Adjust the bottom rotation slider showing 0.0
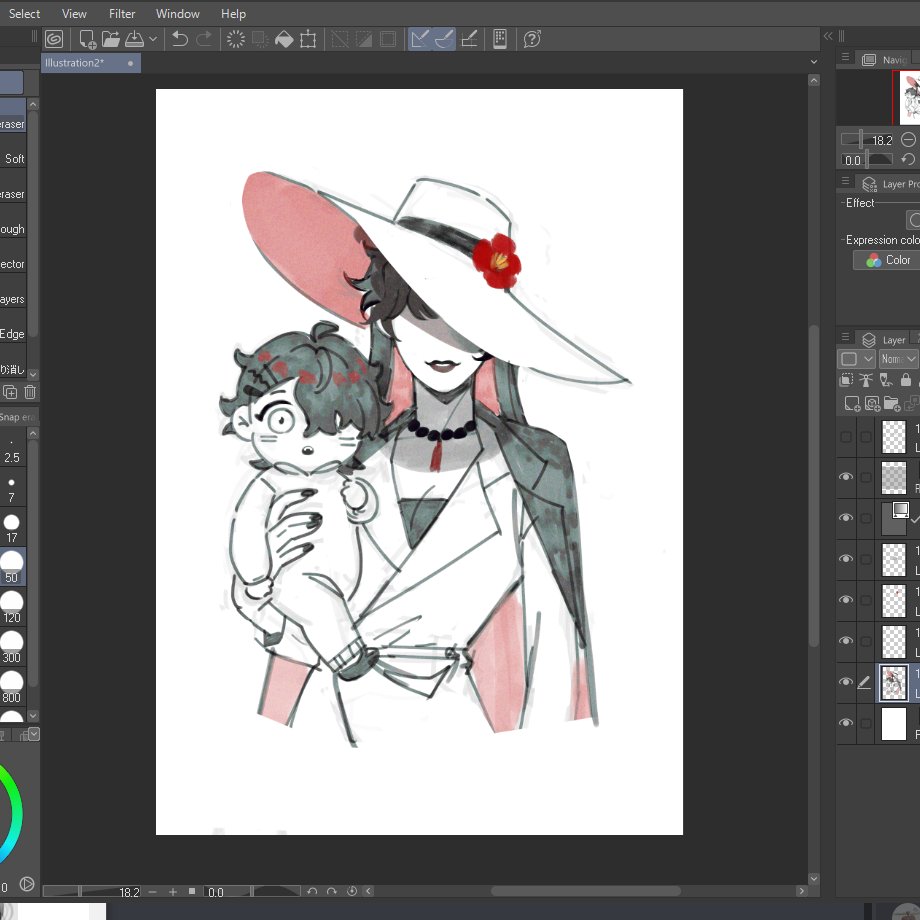This screenshot has width=920, height=920. 252,891
